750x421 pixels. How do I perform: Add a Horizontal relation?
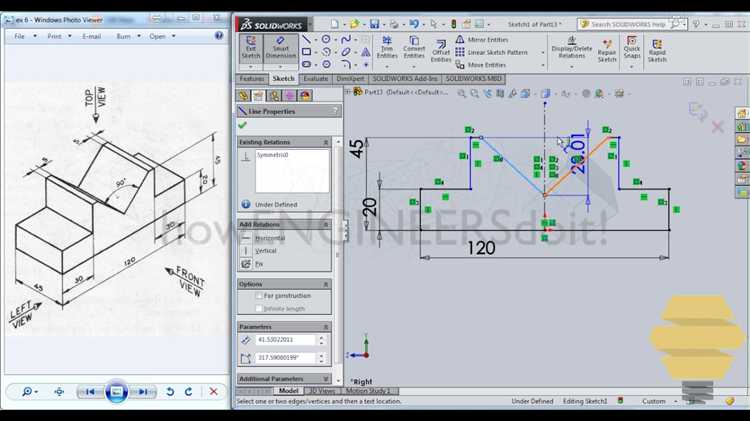tap(270, 238)
